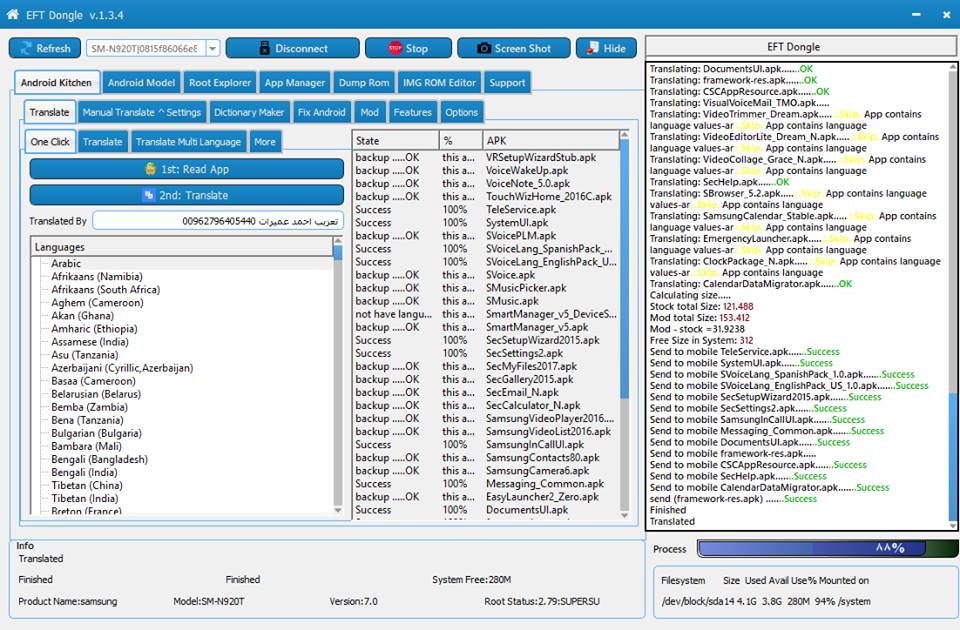Select the Messaging_Common.apk row

tap(486, 484)
